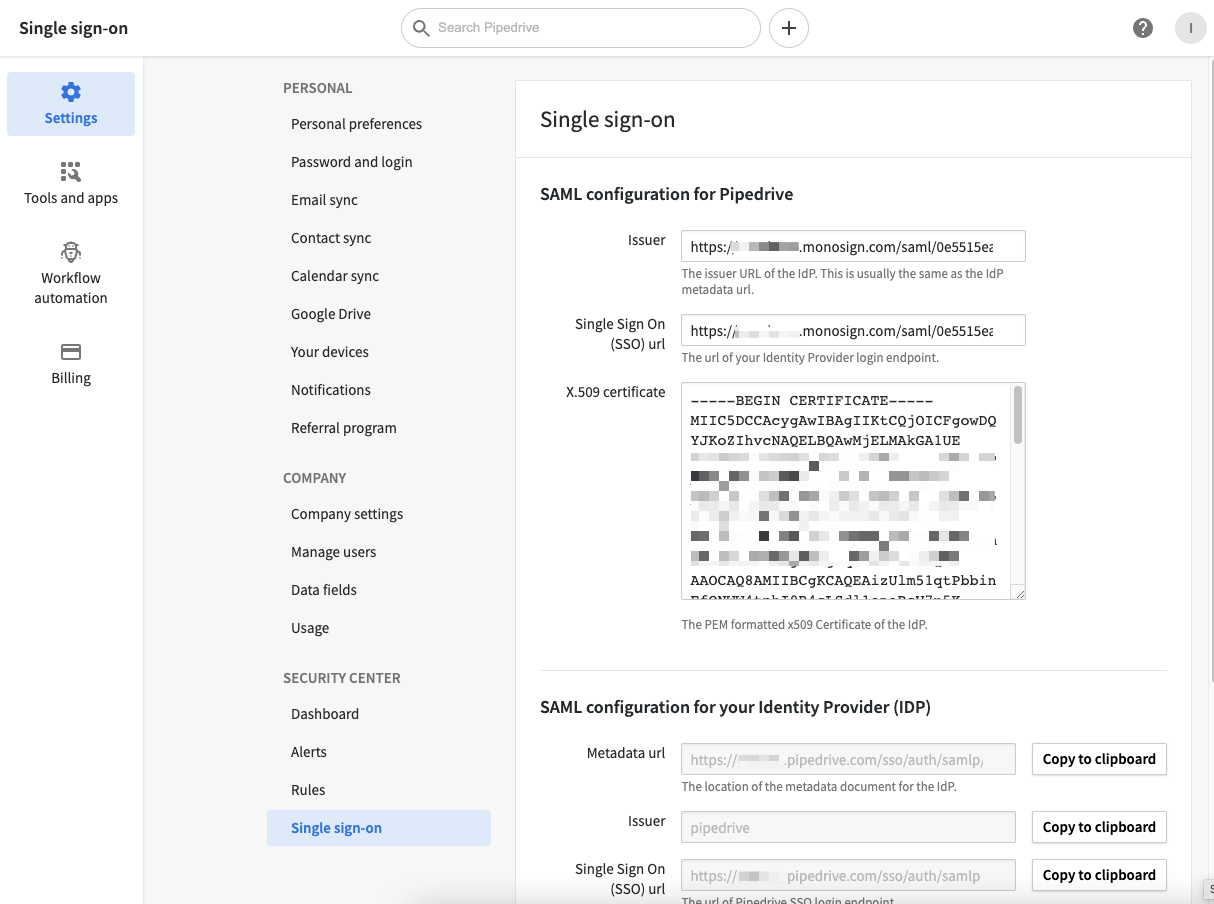Open Tools and apps icon
Image resolution: width=1214 pixels, height=904 pixels.
pyautogui.click(x=71, y=172)
